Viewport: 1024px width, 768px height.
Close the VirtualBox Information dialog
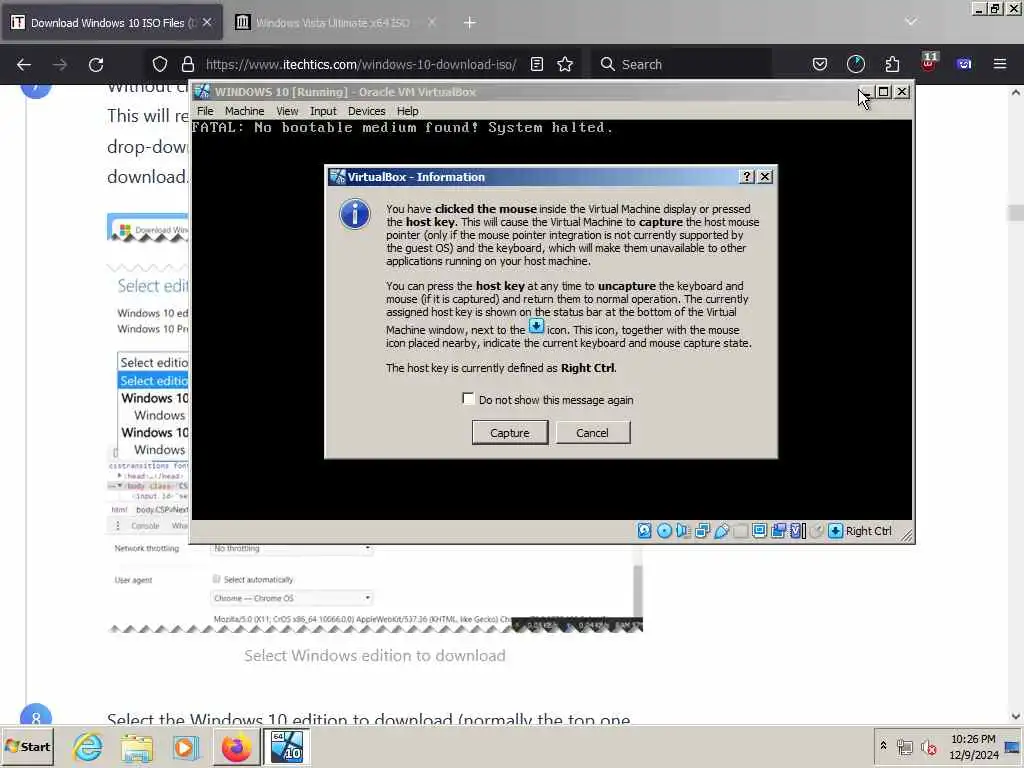pos(765,176)
